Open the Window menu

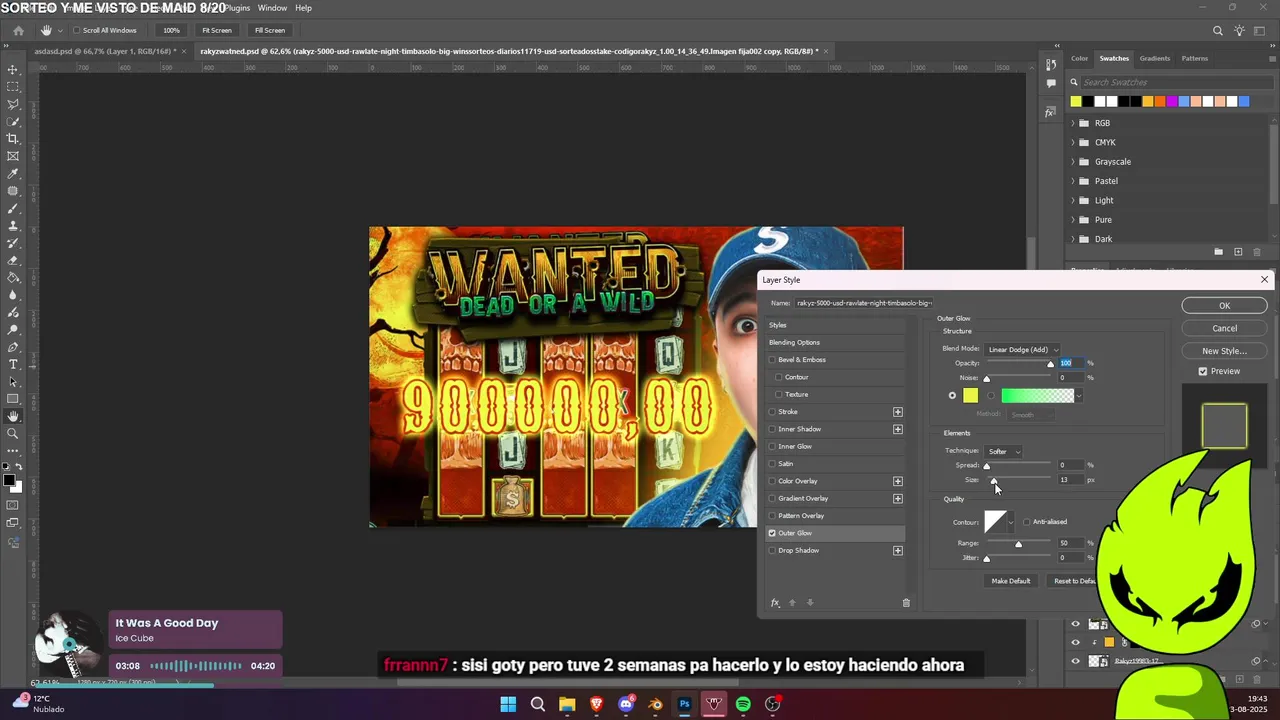272,8
